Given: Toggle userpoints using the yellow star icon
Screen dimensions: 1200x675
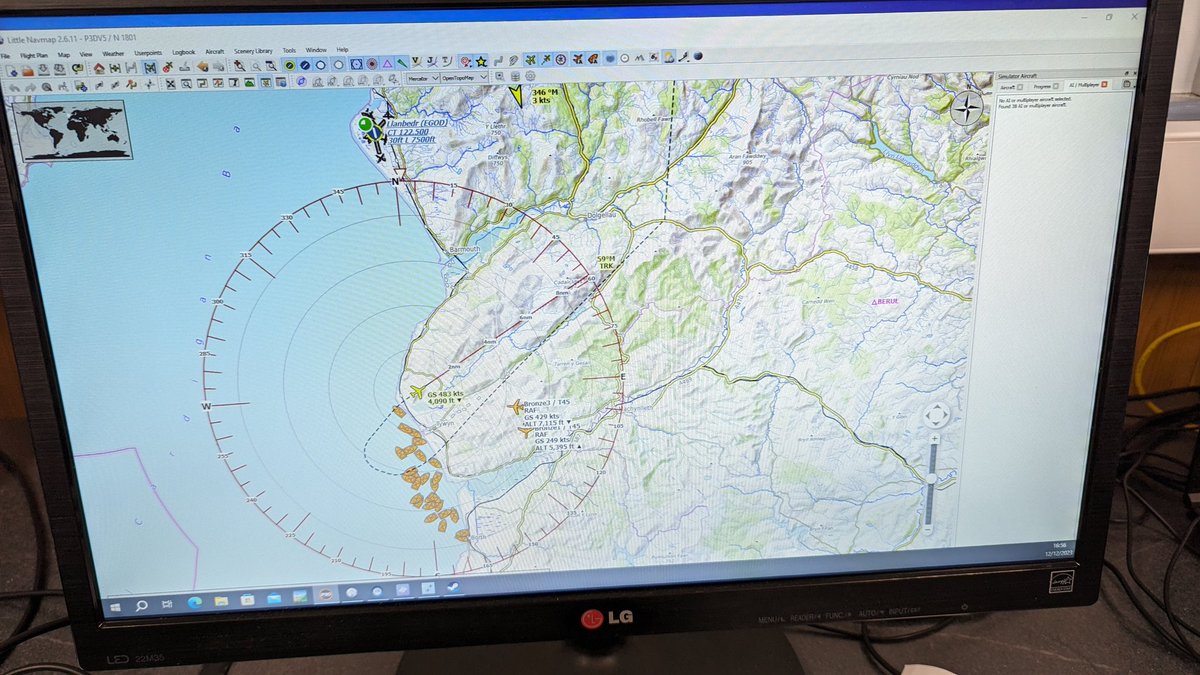Looking at the screenshot, I should [481, 62].
